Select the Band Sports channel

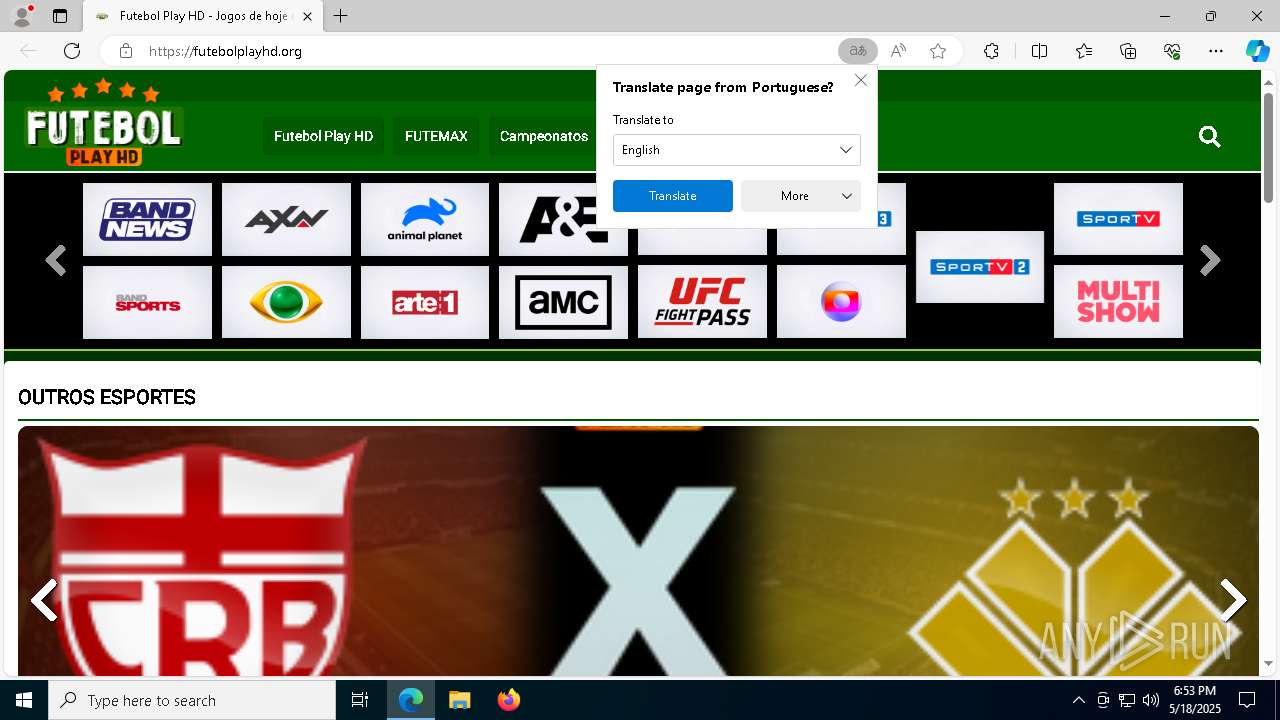[x=147, y=302]
